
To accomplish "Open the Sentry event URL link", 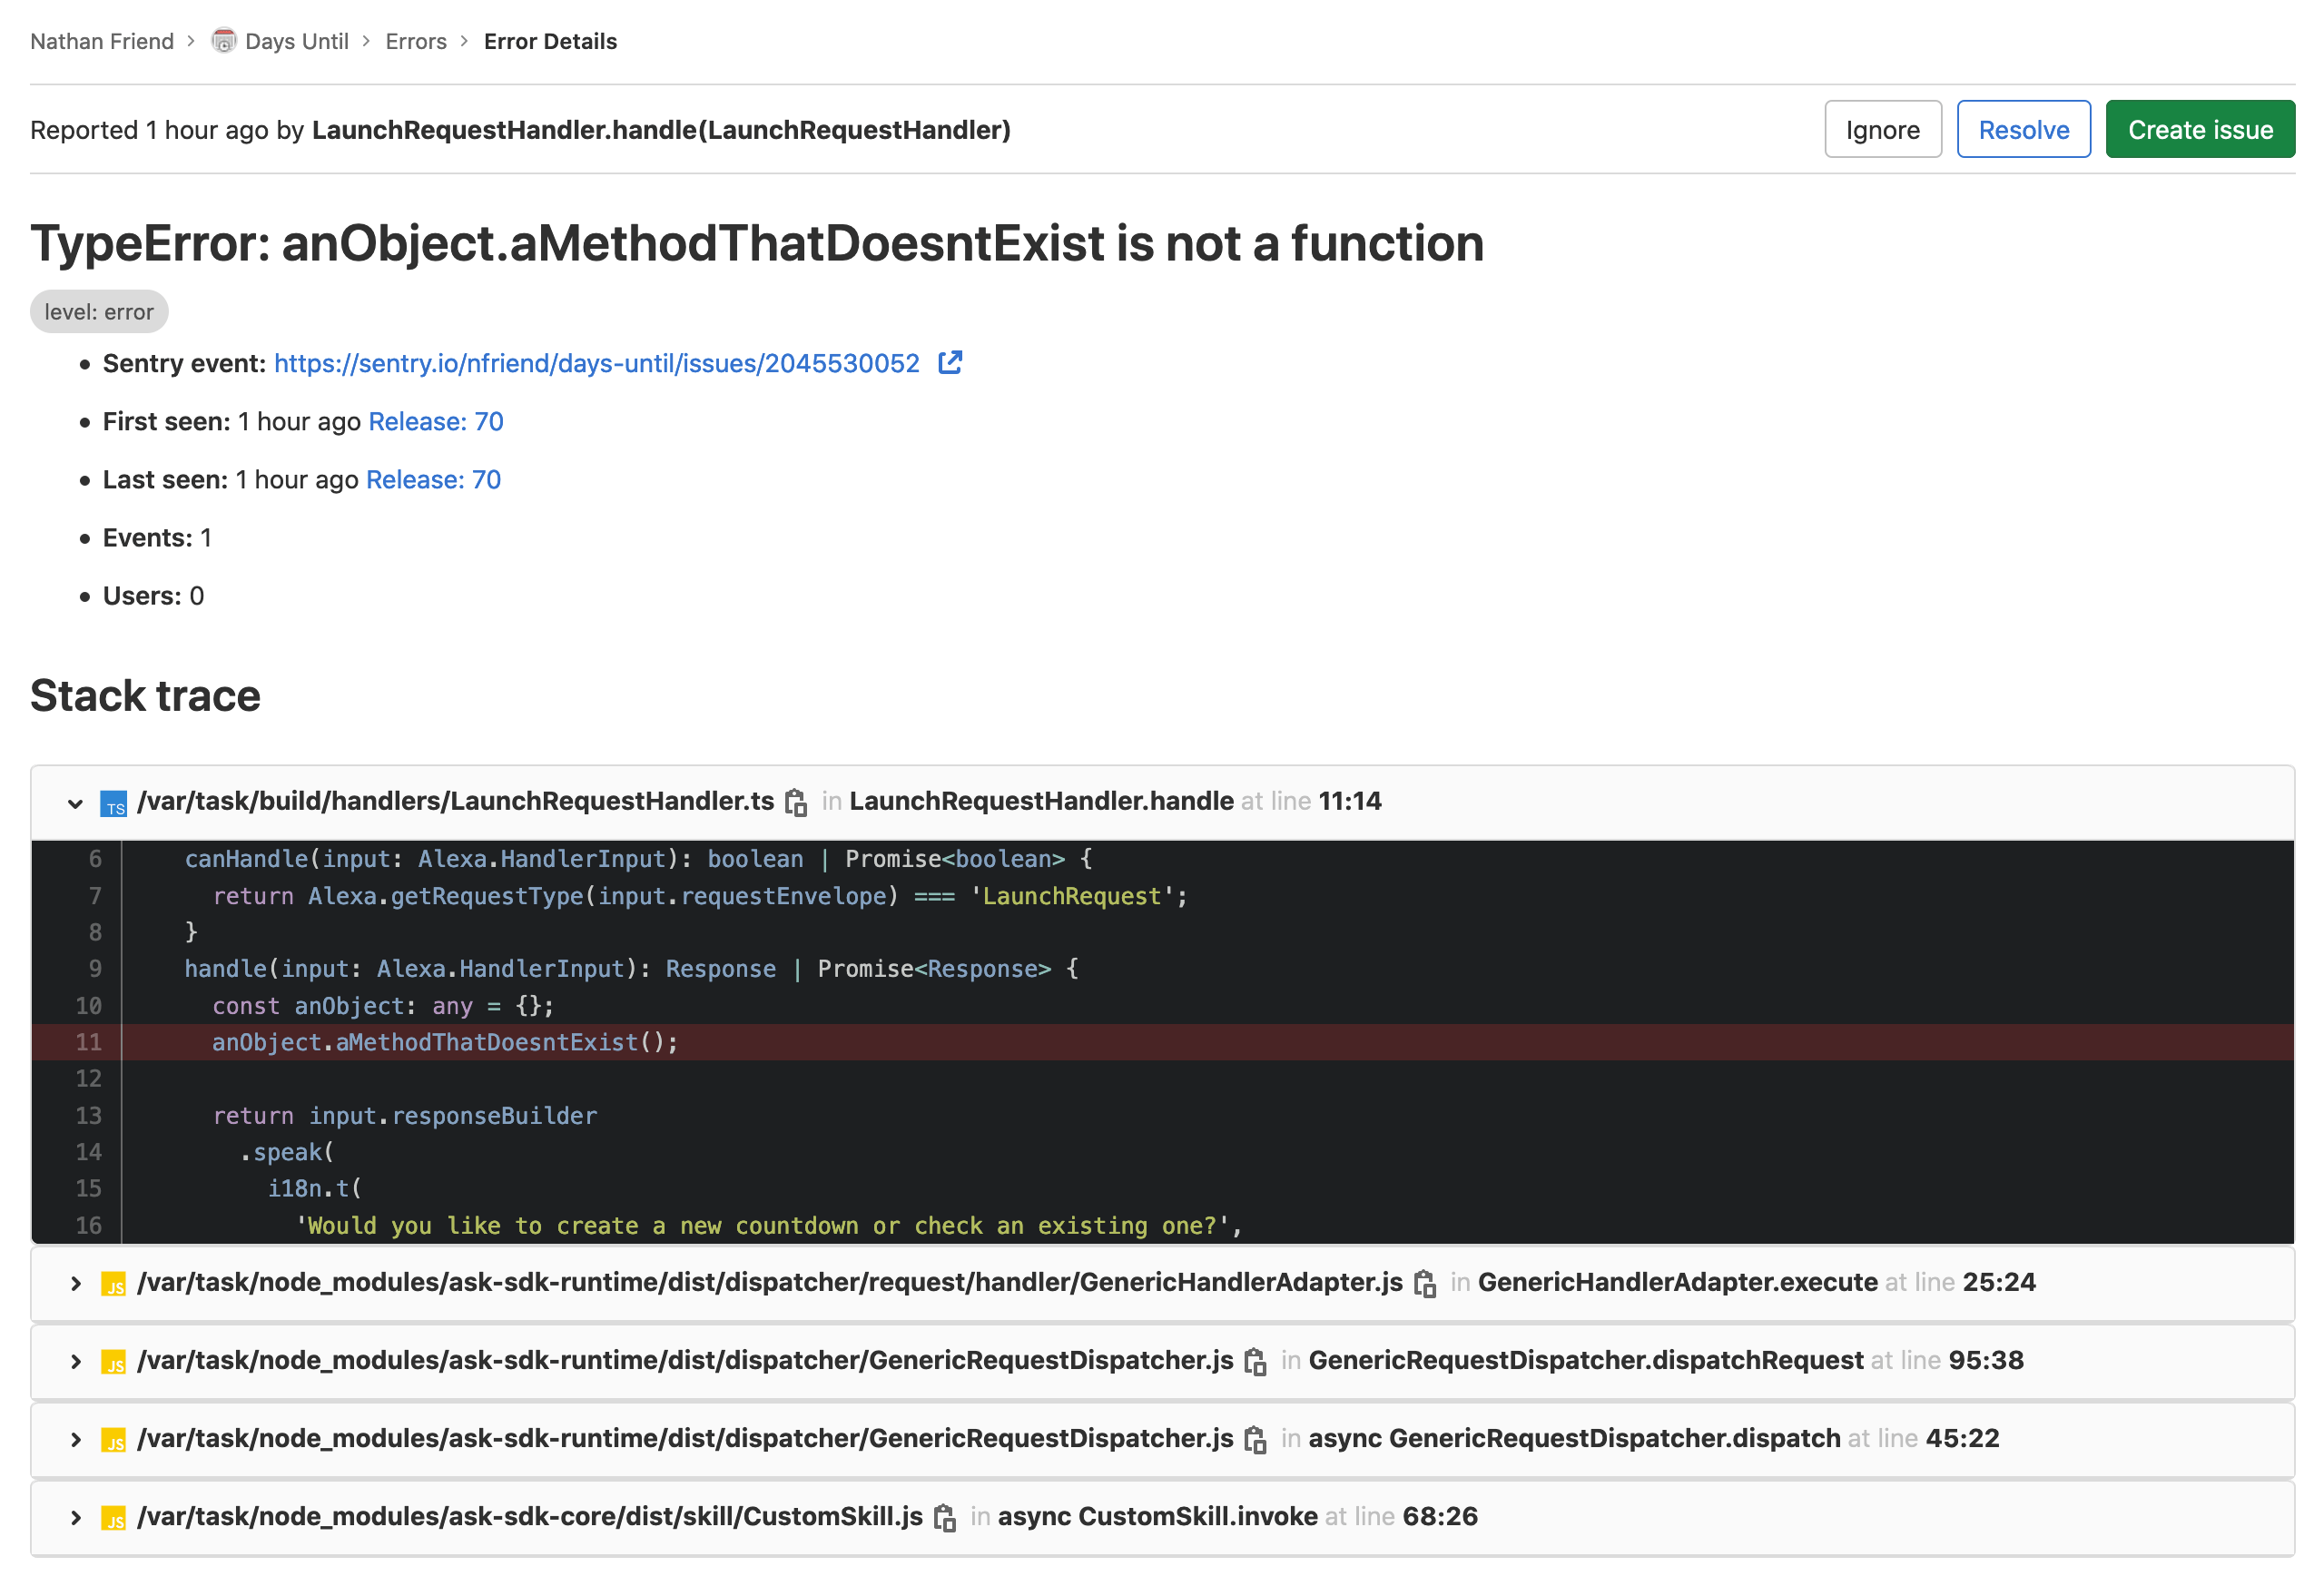I will [596, 363].
